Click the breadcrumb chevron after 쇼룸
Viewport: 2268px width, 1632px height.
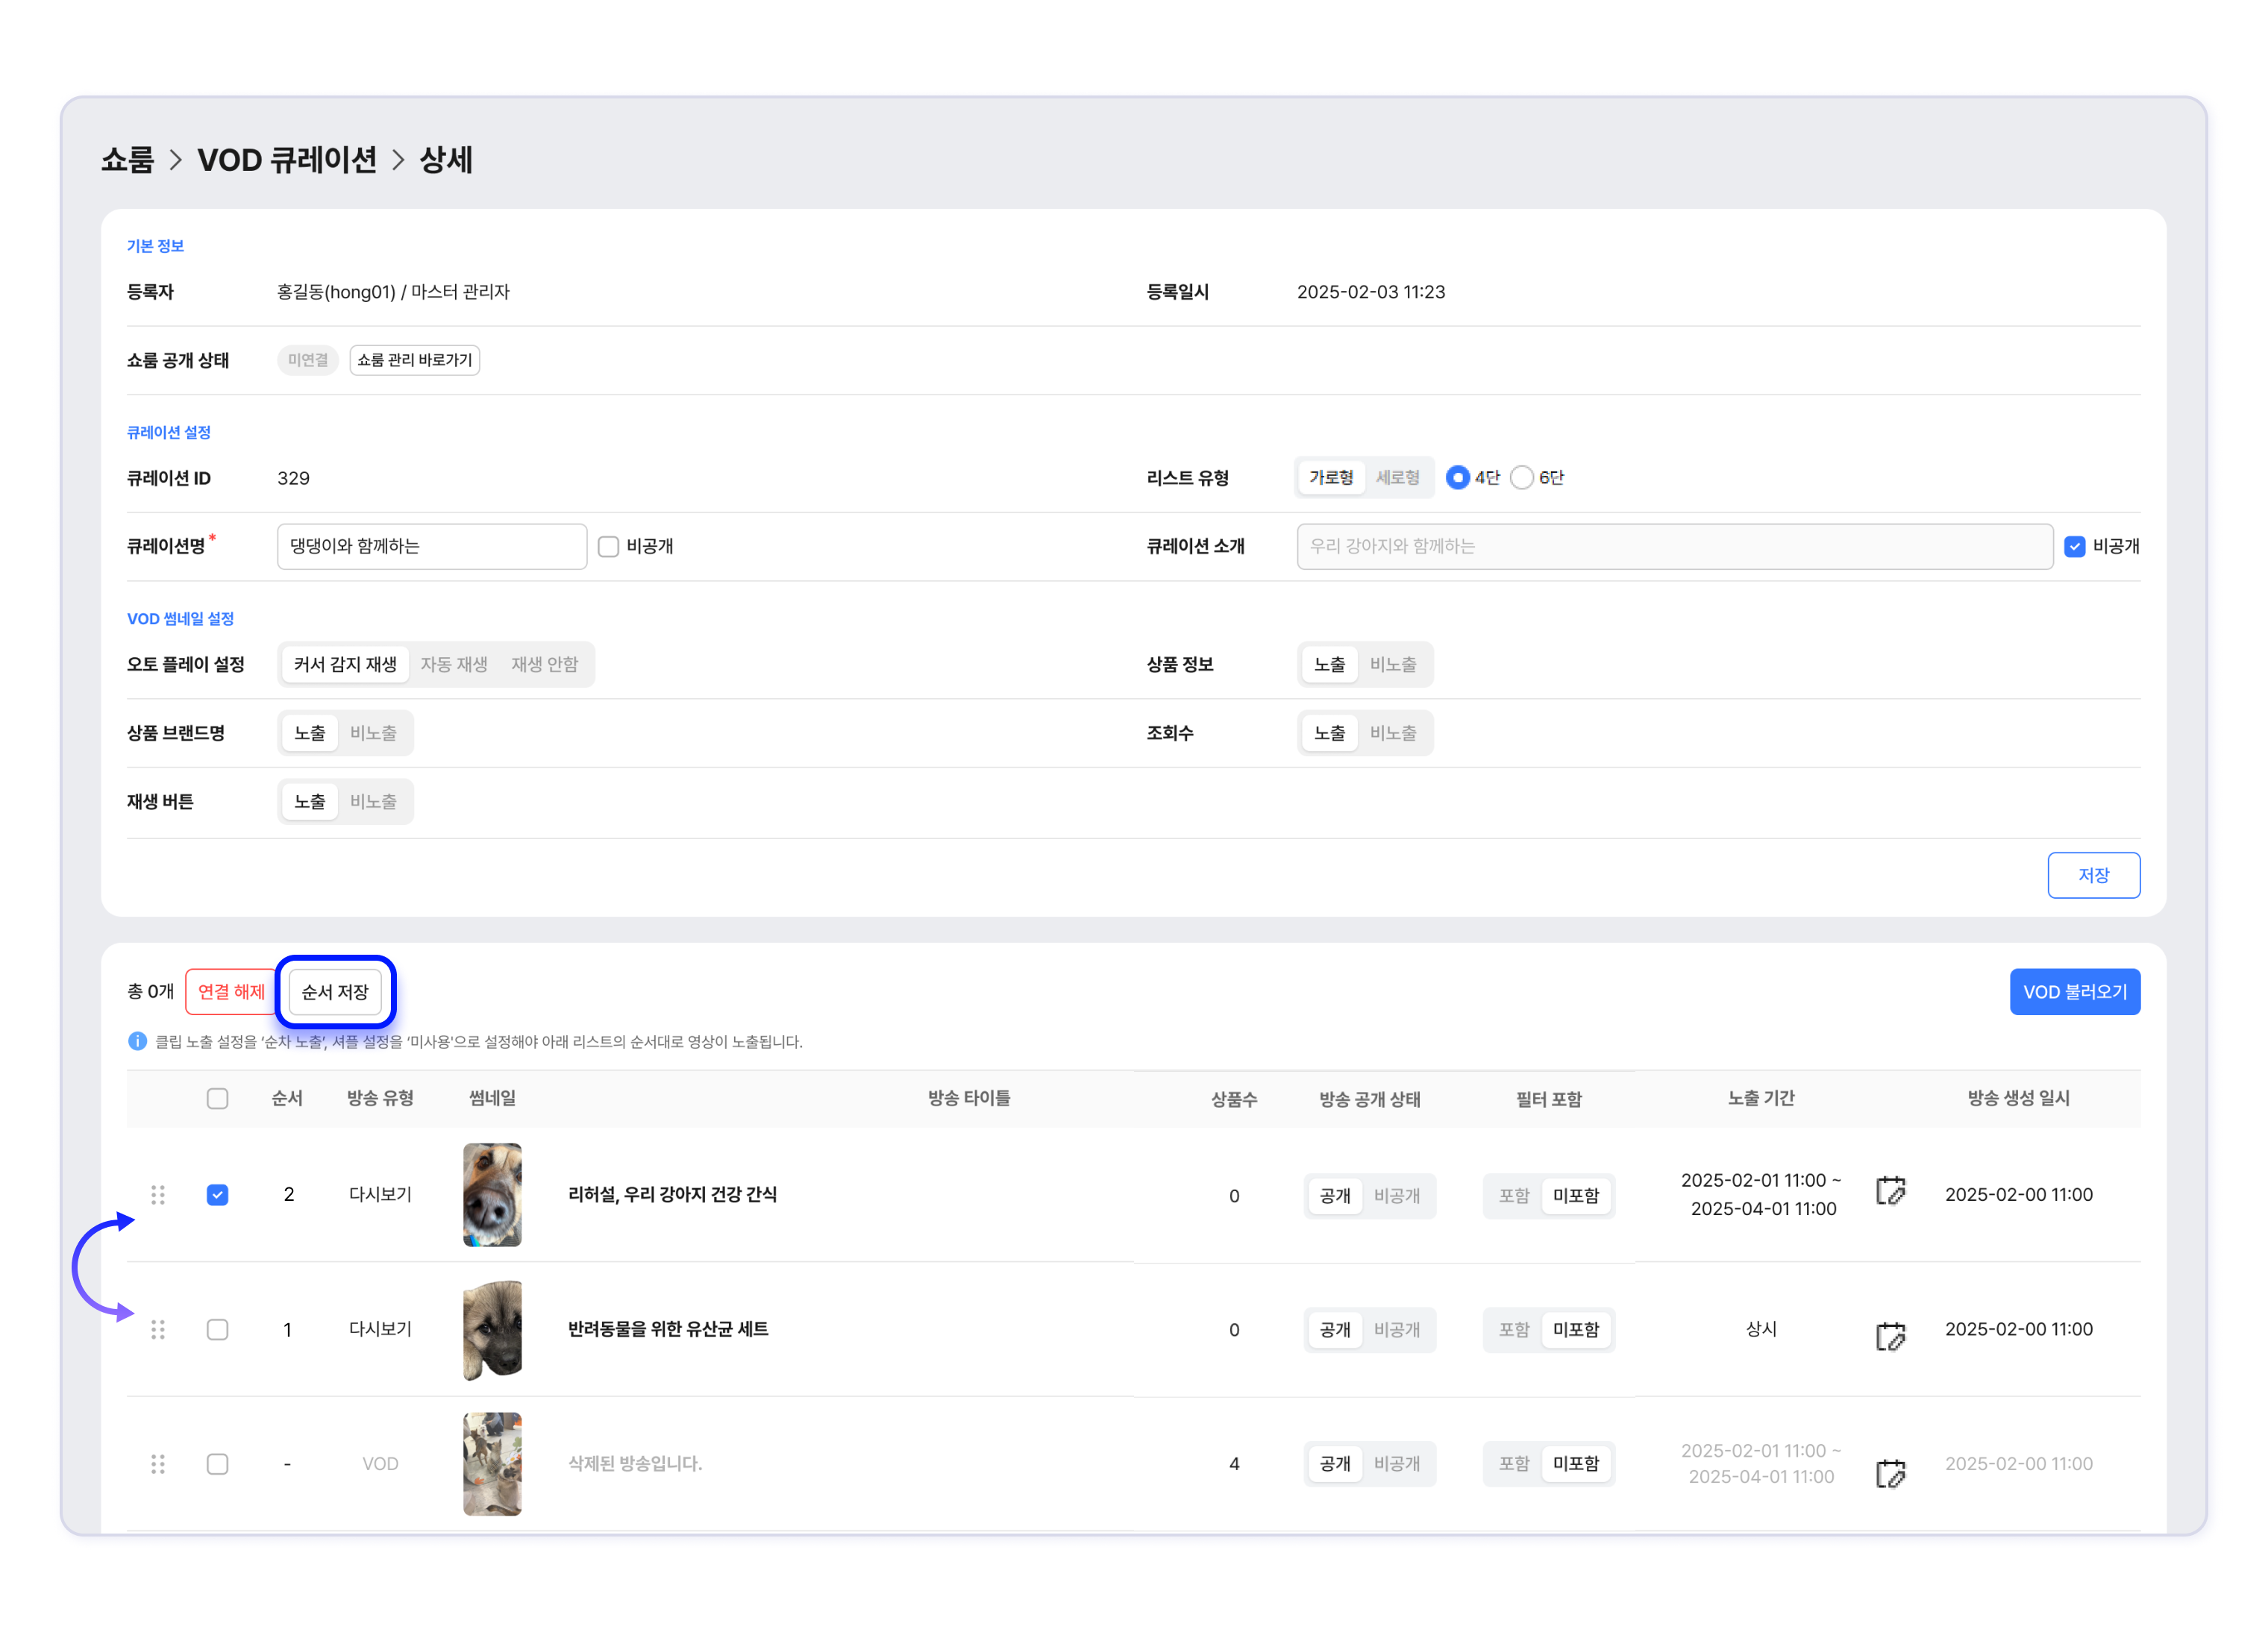(176, 160)
